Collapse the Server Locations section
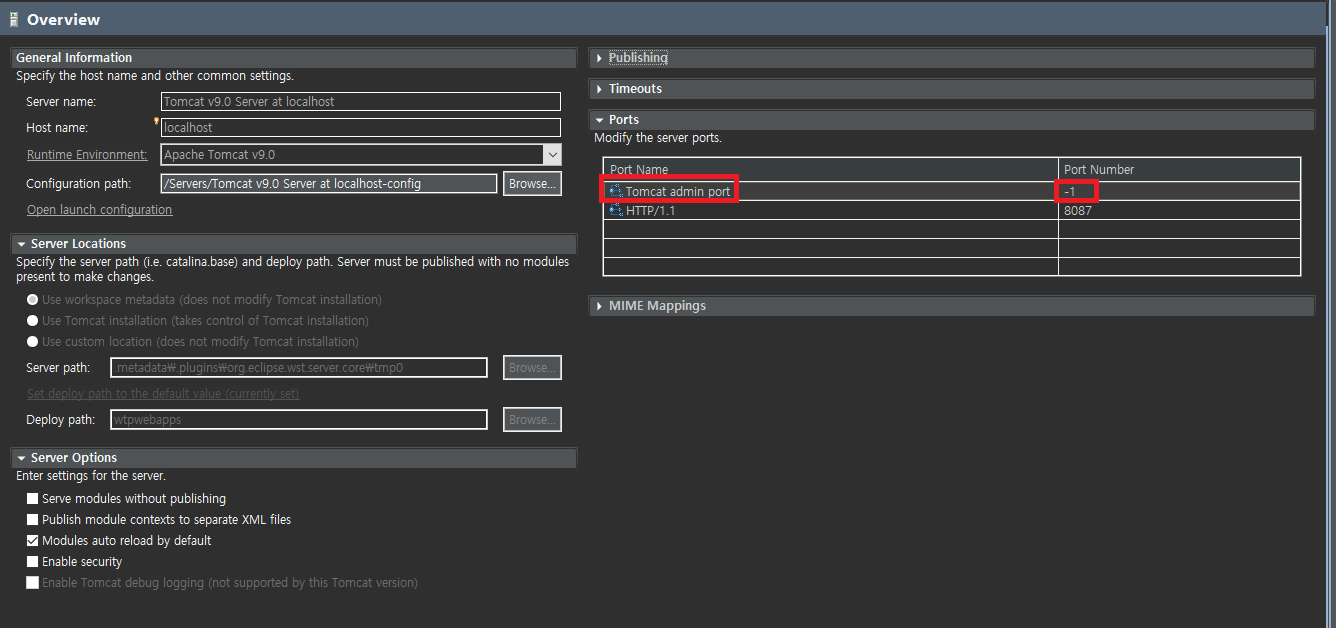Screen dimensions: 1336x628 pyautogui.click(x=21, y=244)
